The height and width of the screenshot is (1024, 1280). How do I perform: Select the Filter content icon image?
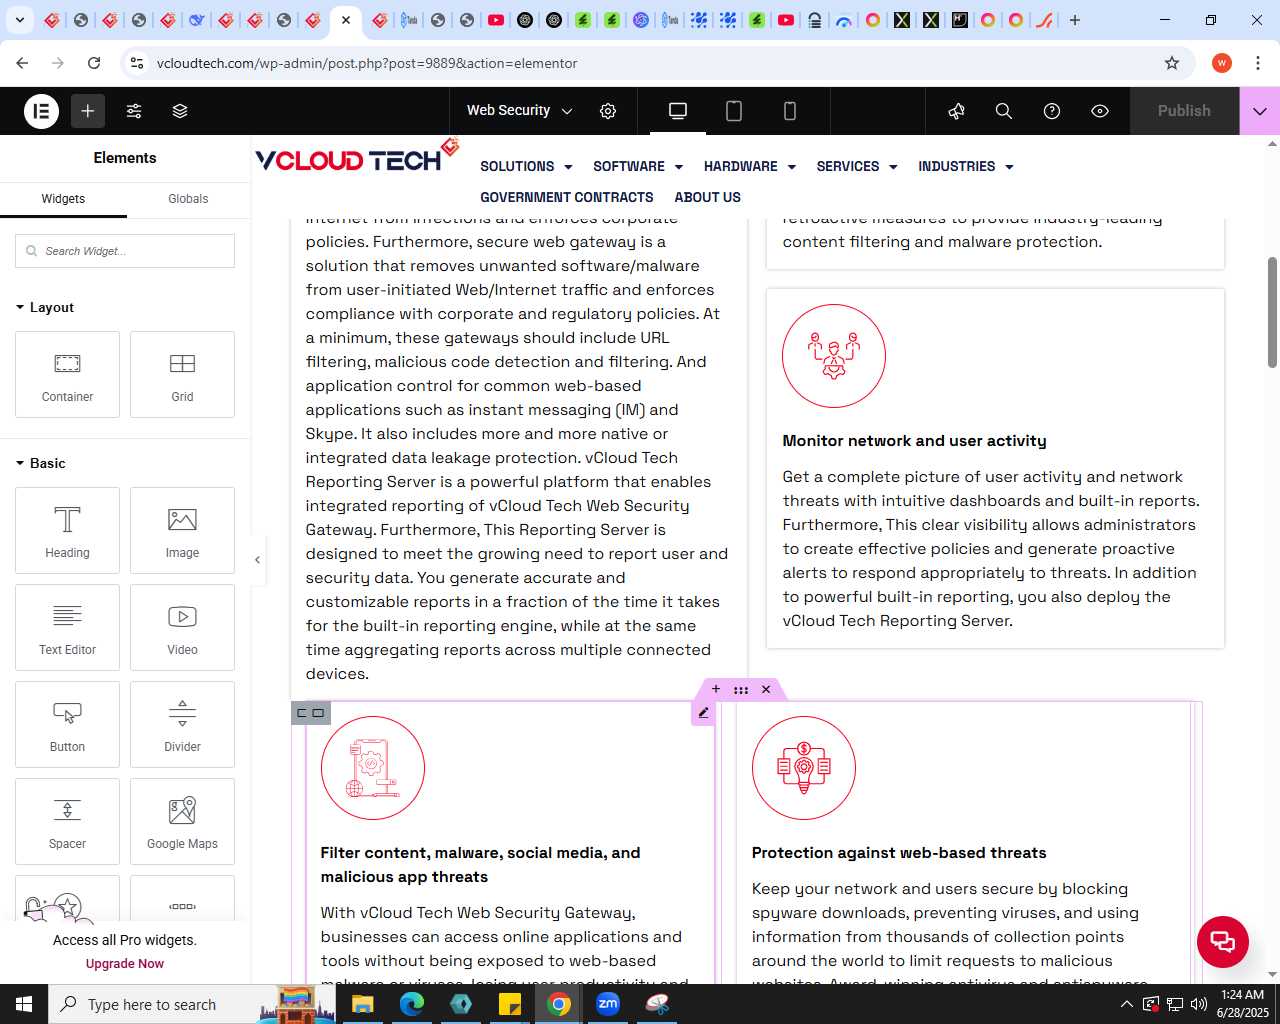[x=373, y=768]
